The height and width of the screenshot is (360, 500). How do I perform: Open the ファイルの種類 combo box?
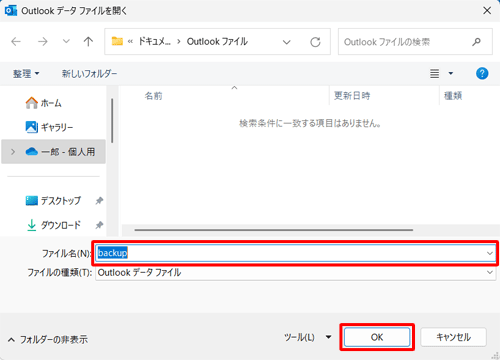tap(296, 273)
